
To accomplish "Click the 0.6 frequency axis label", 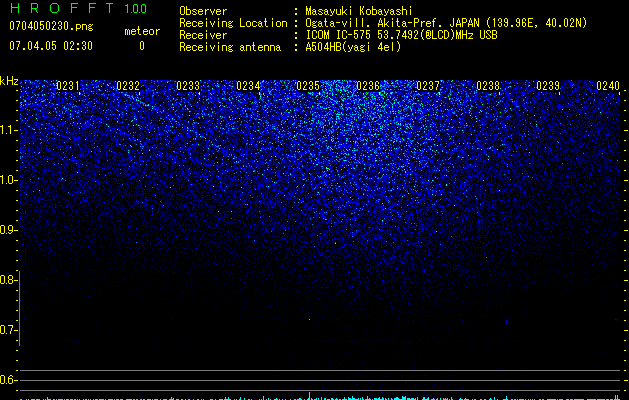I will point(8,380).
